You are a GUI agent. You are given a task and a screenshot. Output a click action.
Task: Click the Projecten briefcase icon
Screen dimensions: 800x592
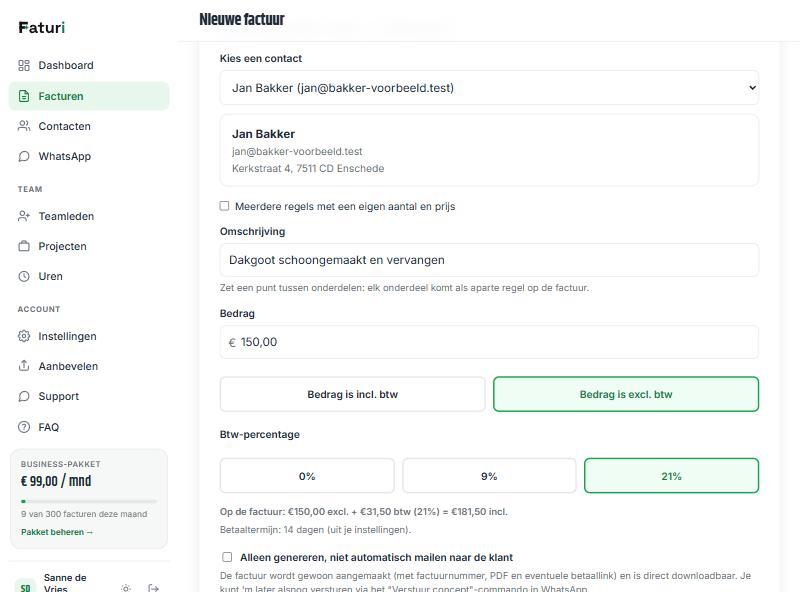point(24,246)
